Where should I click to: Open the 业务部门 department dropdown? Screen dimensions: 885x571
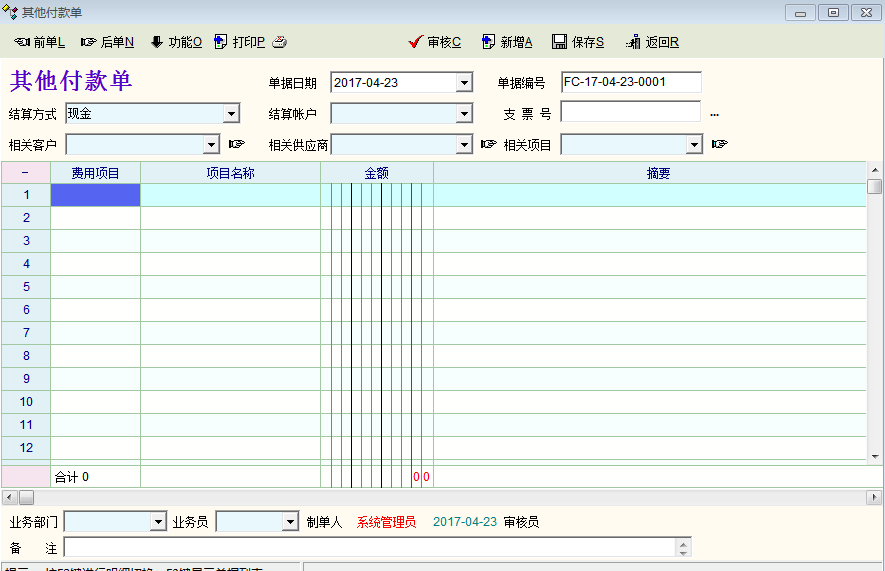coord(158,522)
